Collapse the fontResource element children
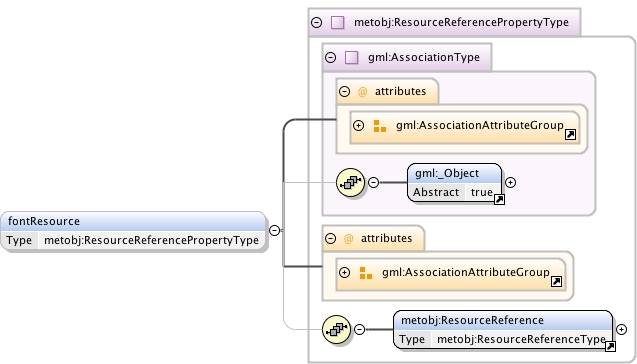637x364 pixels. coord(275,230)
